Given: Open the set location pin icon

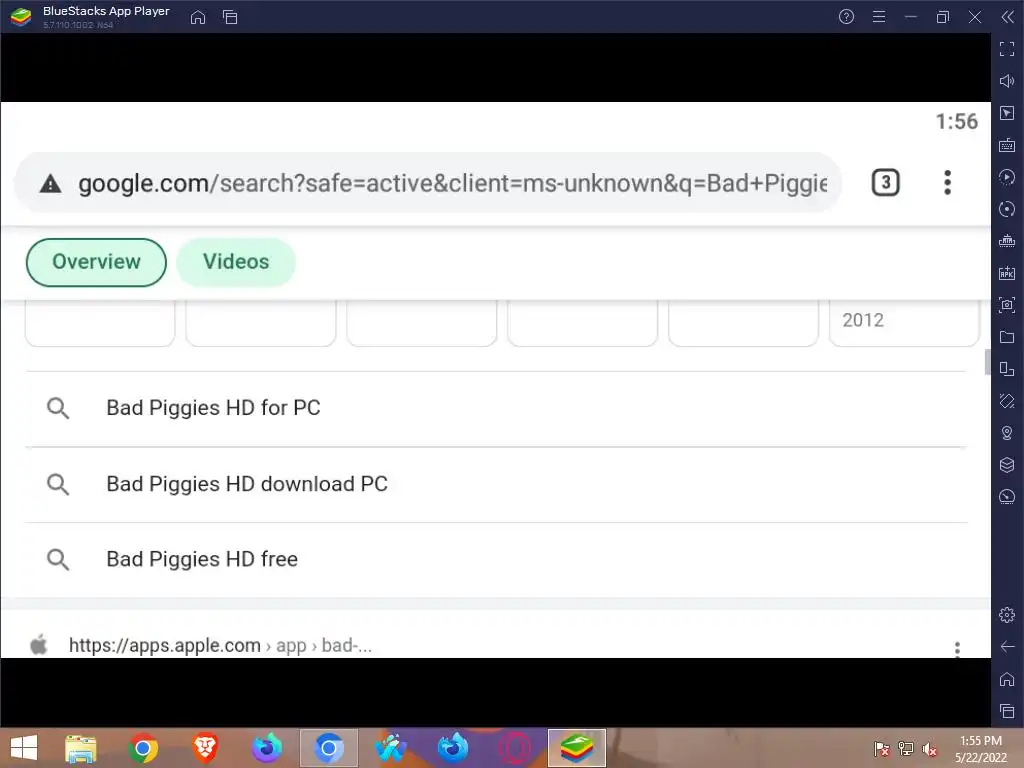Looking at the screenshot, I should 1007,433.
